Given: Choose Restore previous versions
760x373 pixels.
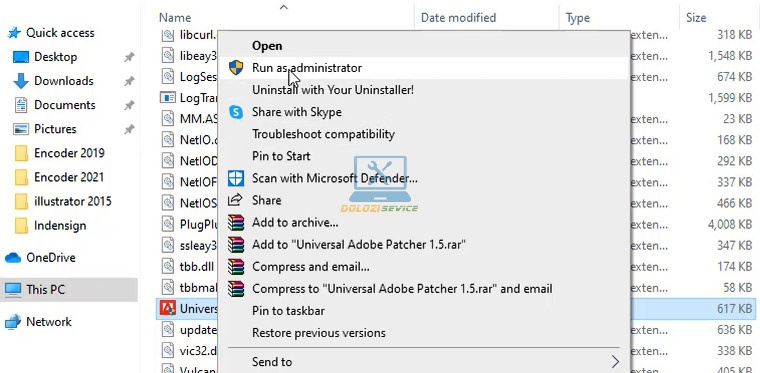Looking at the screenshot, I should click(x=318, y=333).
